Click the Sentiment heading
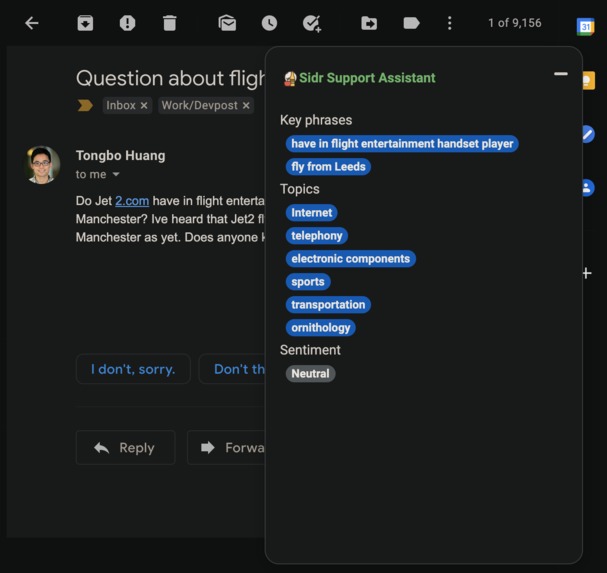The height and width of the screenshot is (573, 607). tap(310, 350)
